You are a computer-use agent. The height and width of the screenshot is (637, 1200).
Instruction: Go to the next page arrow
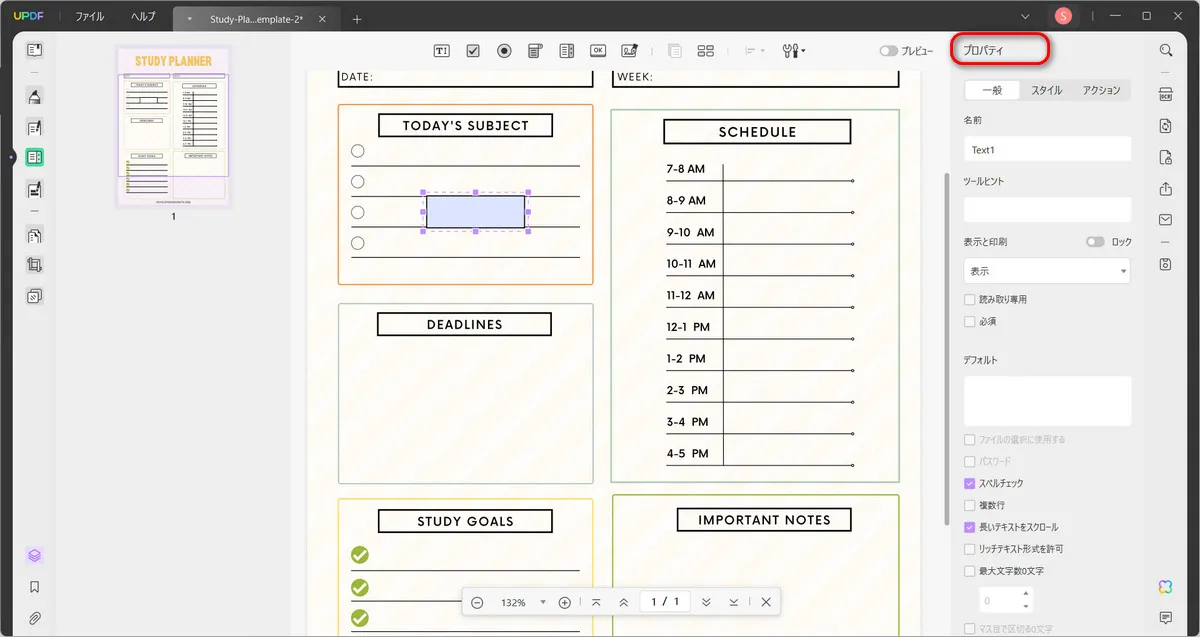[706, 602]
